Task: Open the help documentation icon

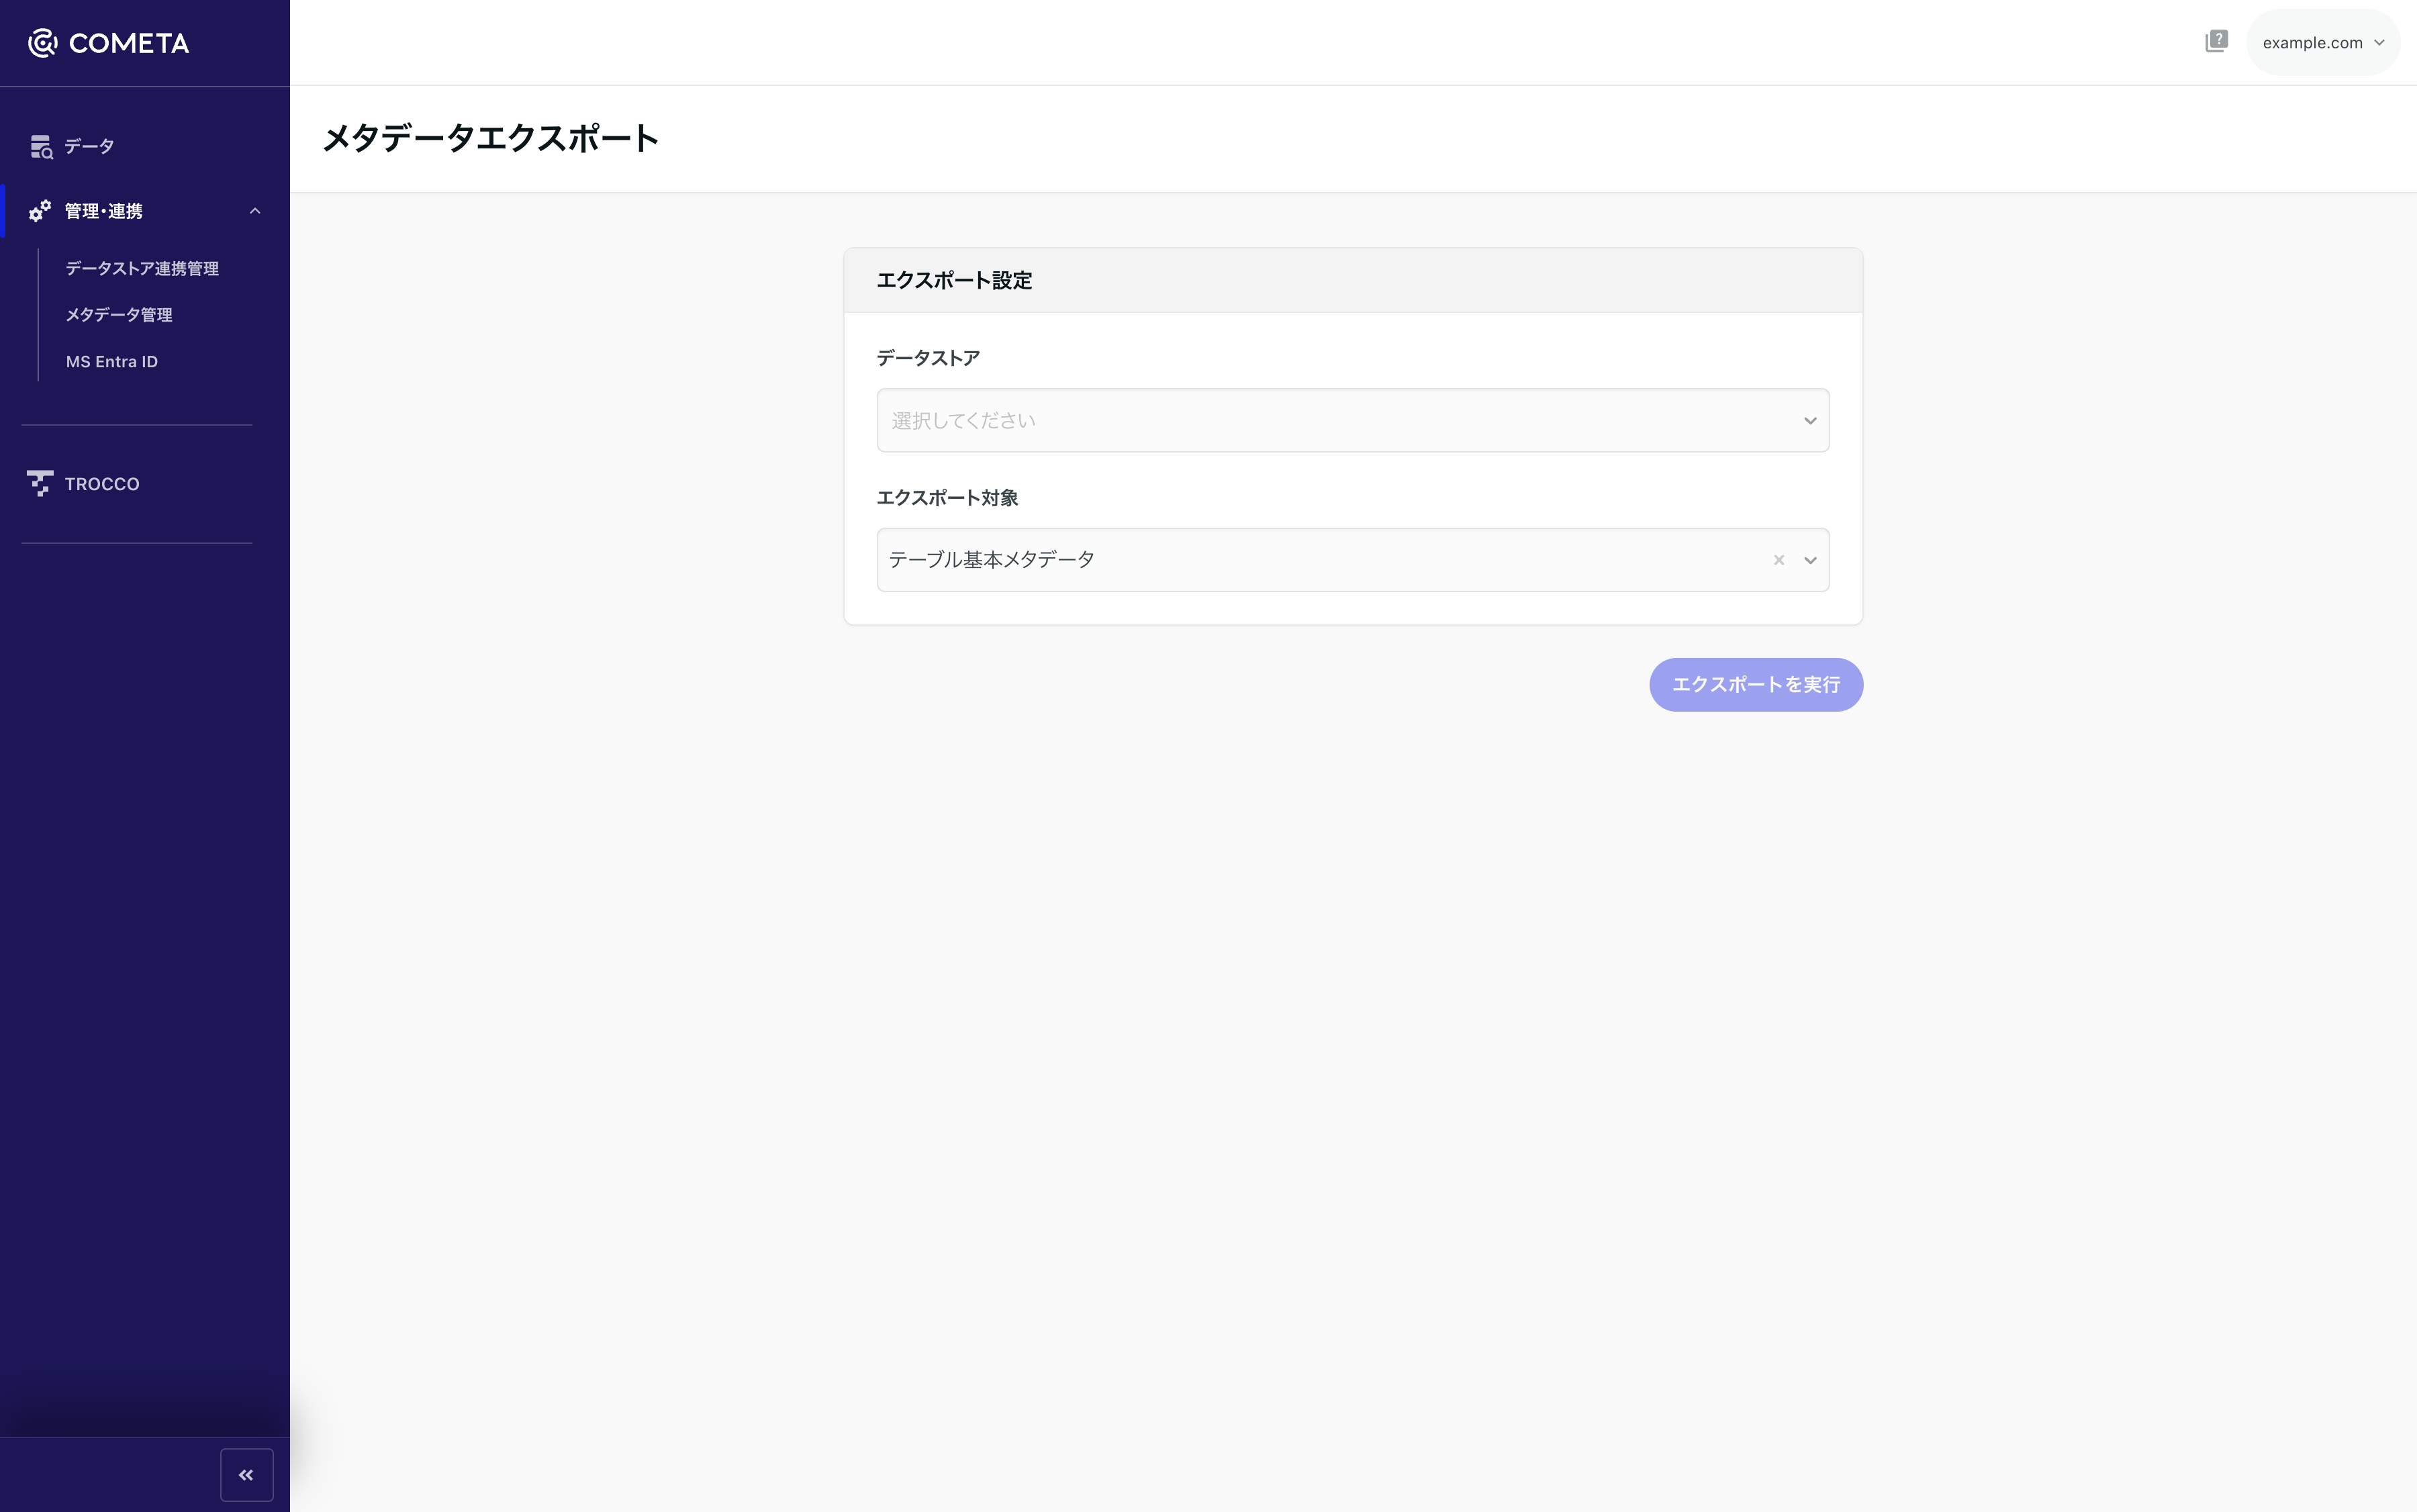Action: 2216,42
